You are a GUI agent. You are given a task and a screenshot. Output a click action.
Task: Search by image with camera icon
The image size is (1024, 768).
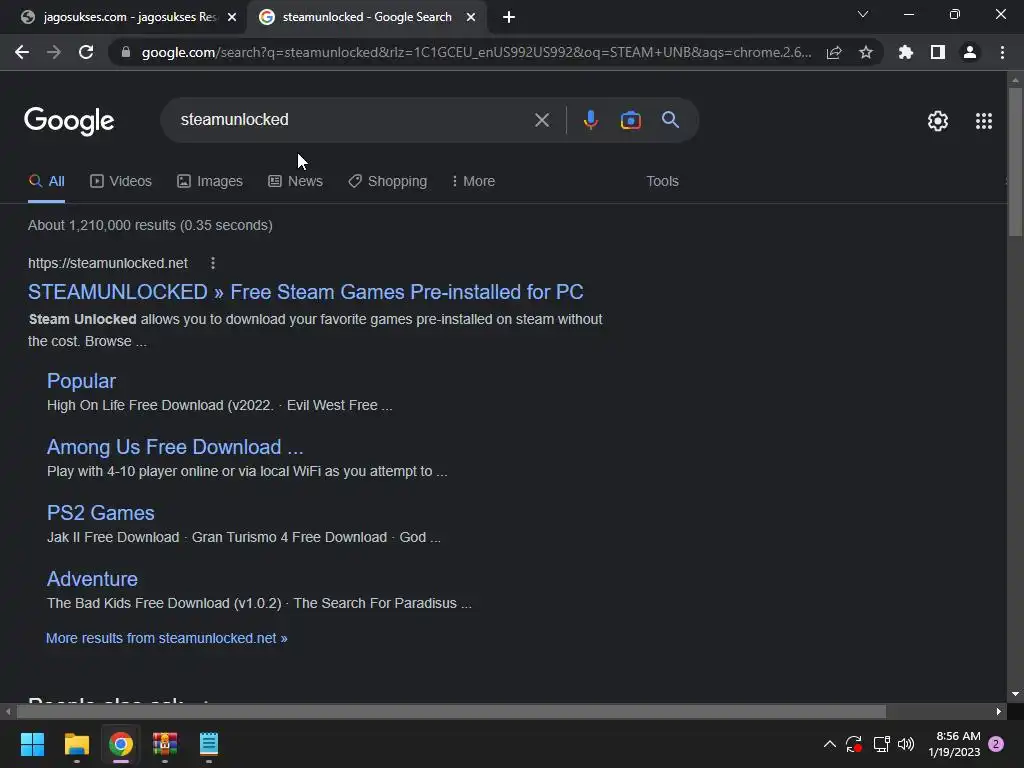pyautogui.click(x=631, y=120)
